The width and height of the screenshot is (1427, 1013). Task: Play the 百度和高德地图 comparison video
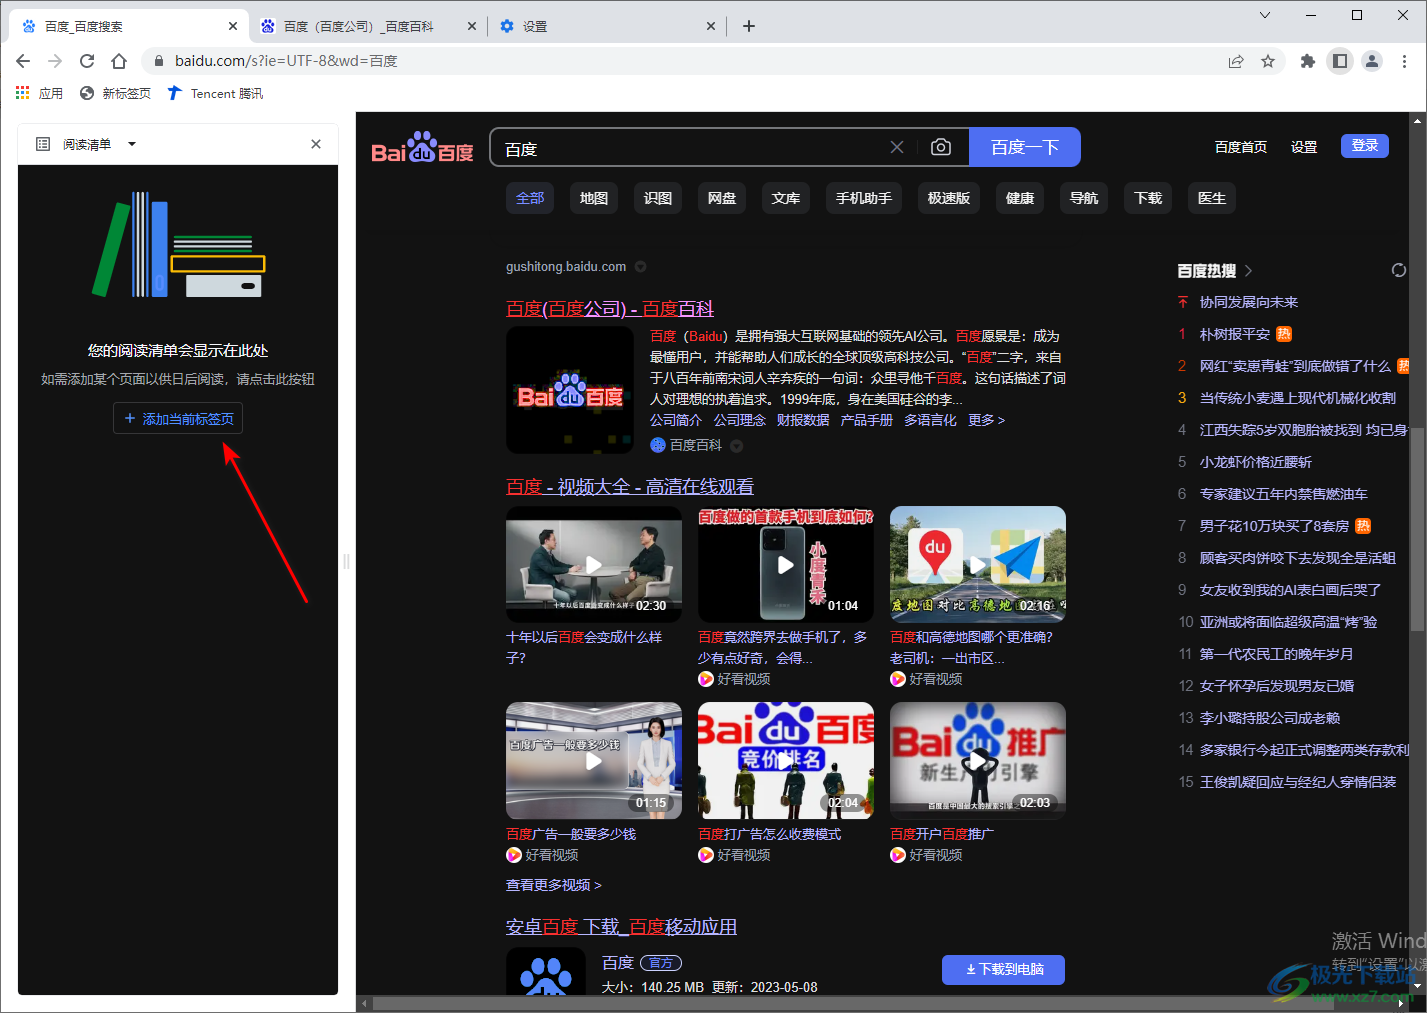click(x=978, y=564)
